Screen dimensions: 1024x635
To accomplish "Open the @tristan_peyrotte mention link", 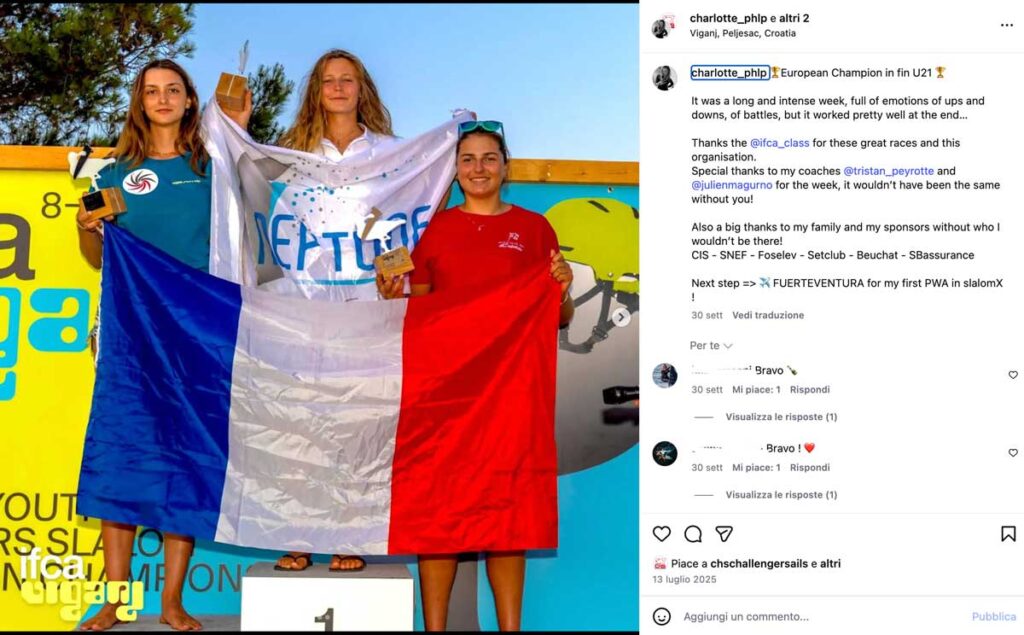I will click(x=888, y=171).
